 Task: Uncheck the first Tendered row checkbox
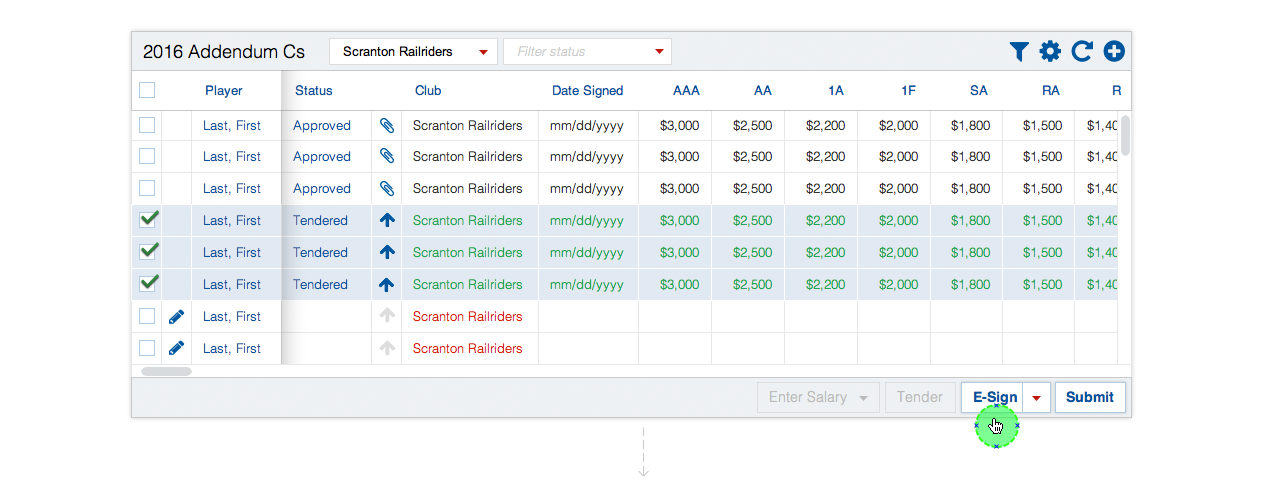coord(148,219)
